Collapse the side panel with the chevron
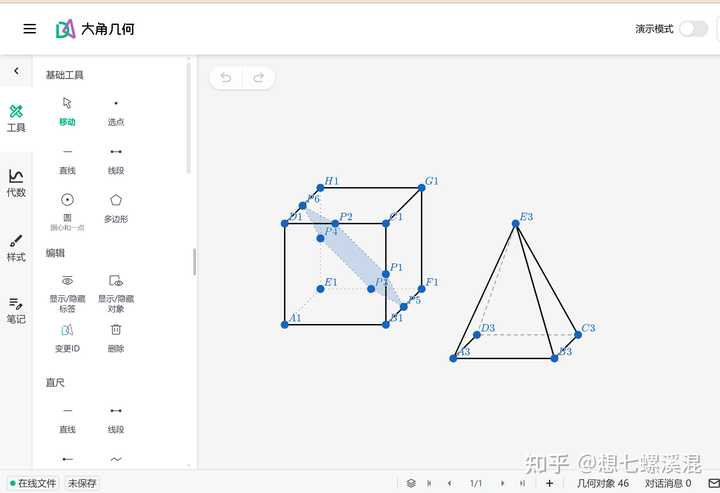The image size is (720, 493). point(16,71)
